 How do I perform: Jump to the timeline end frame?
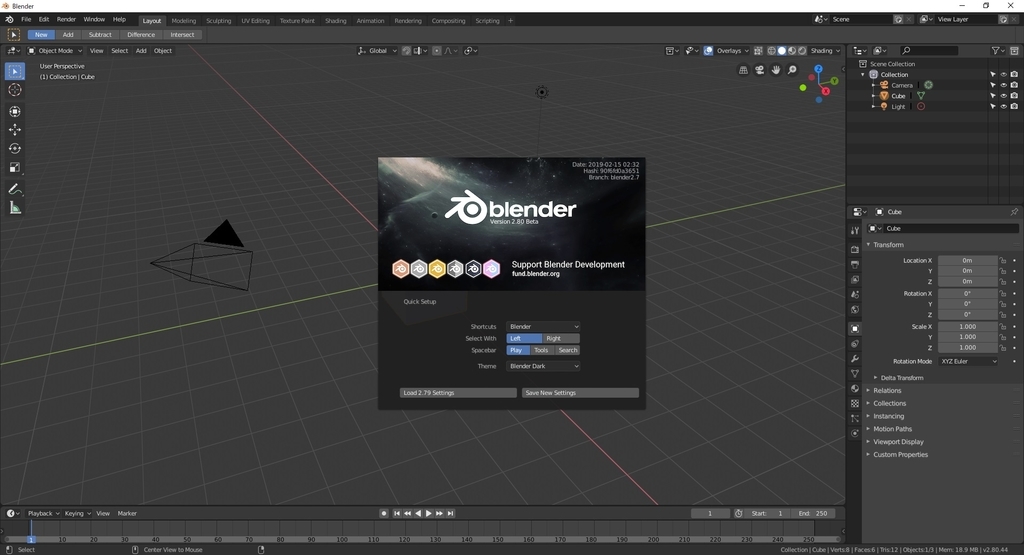(450, 513)
